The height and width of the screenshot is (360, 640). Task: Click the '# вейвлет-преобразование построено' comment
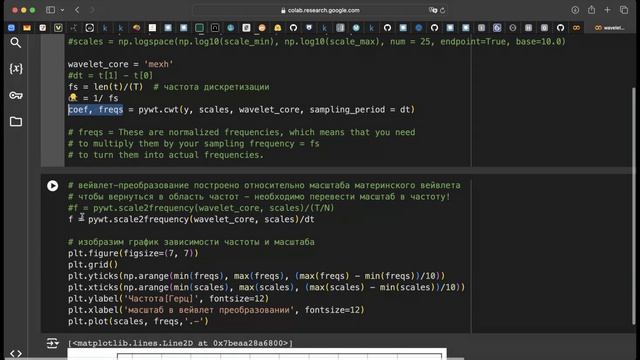coord(264,185)
